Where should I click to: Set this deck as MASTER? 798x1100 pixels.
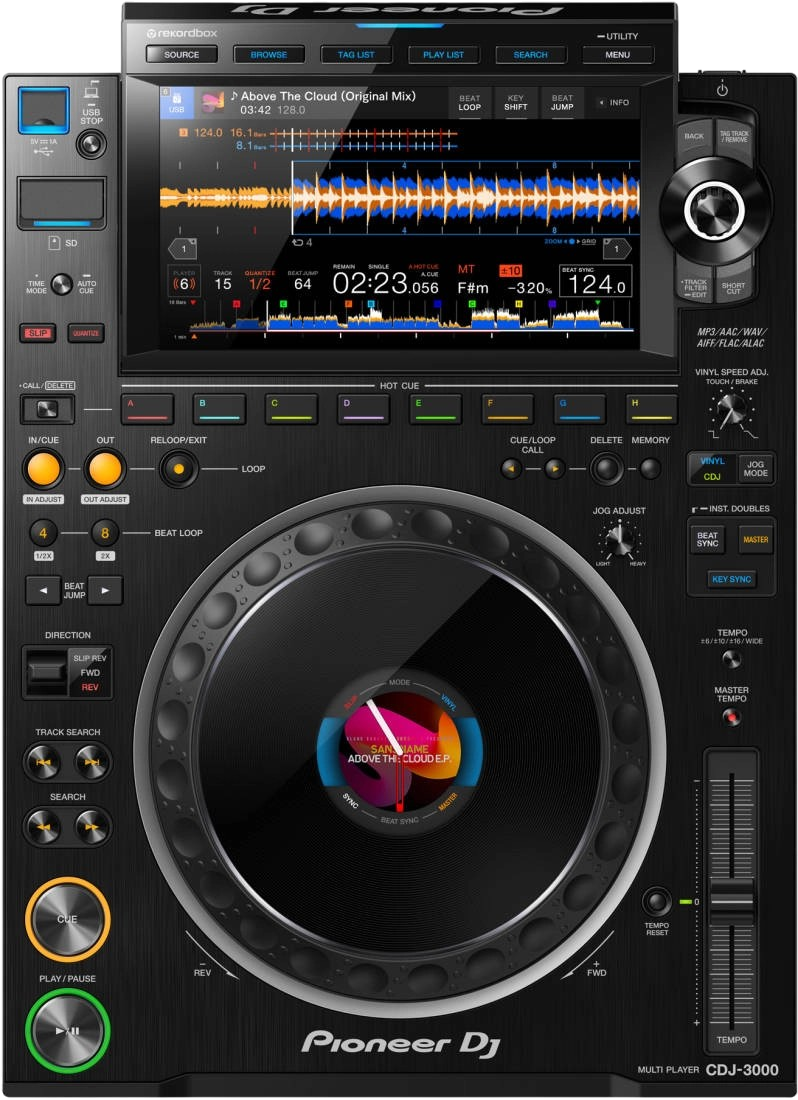pyautogui.click(x=755, y=539)
